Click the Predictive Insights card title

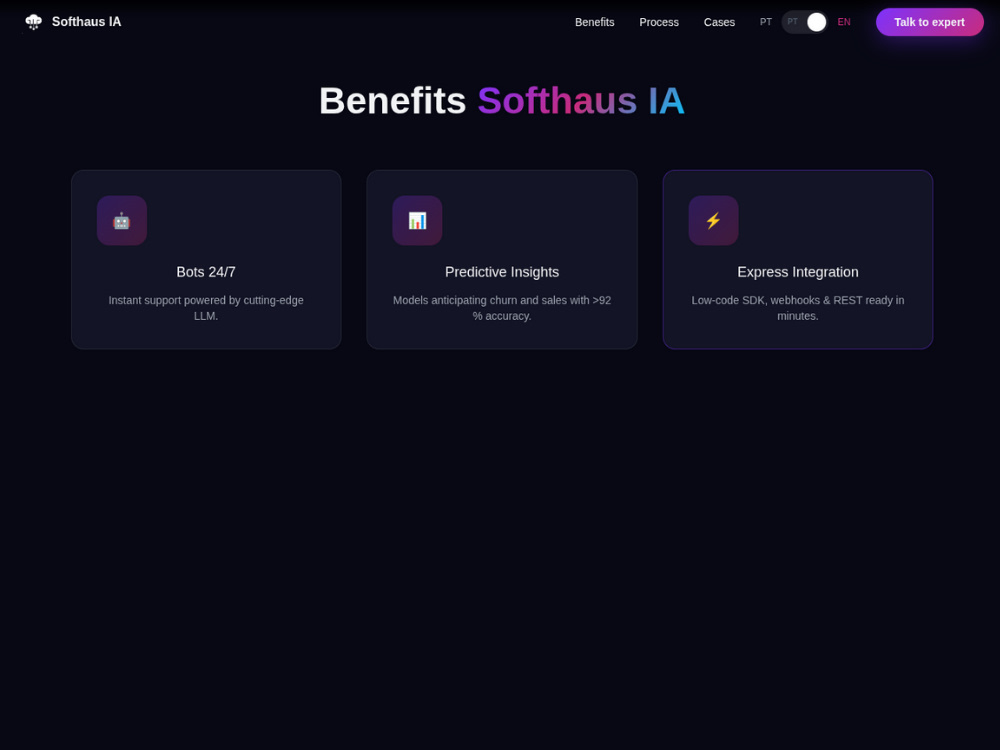(502, 272)
